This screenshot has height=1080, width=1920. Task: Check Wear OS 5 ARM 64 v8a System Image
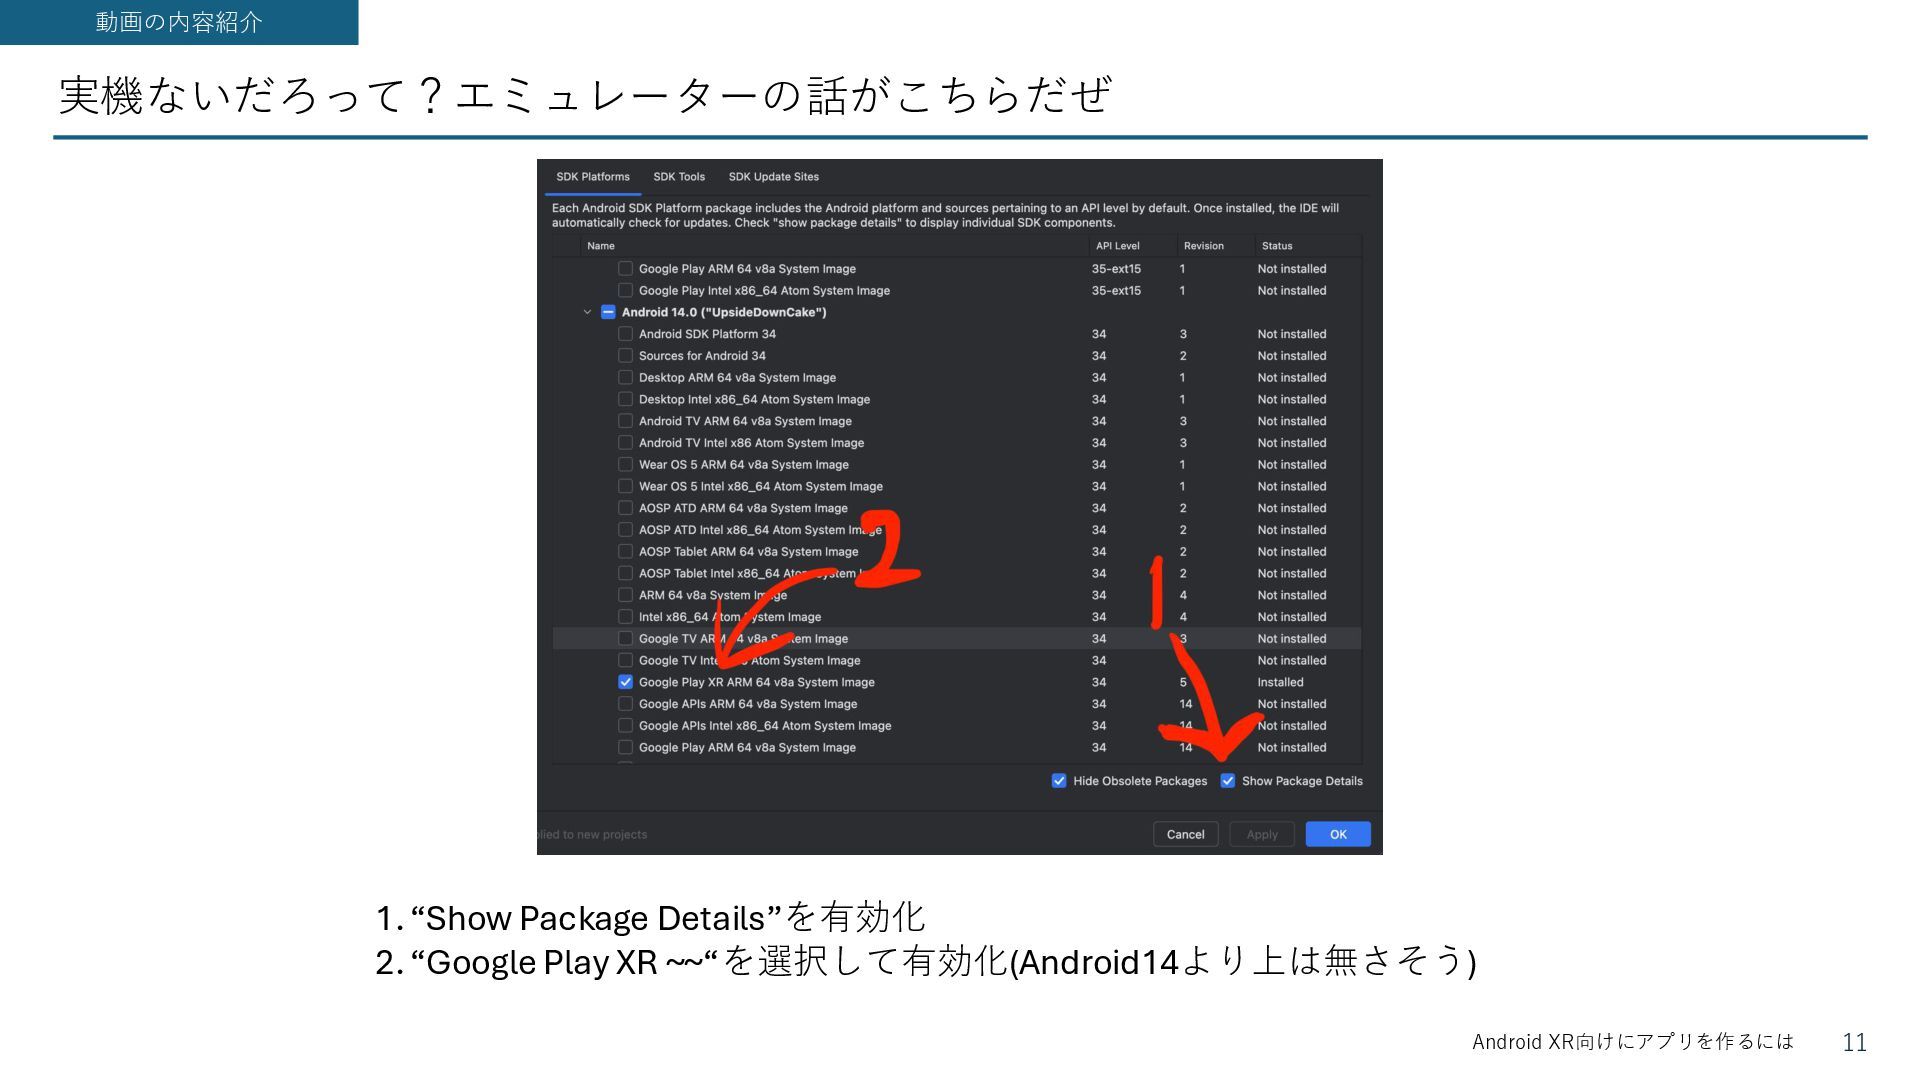(x=625, y=465)
